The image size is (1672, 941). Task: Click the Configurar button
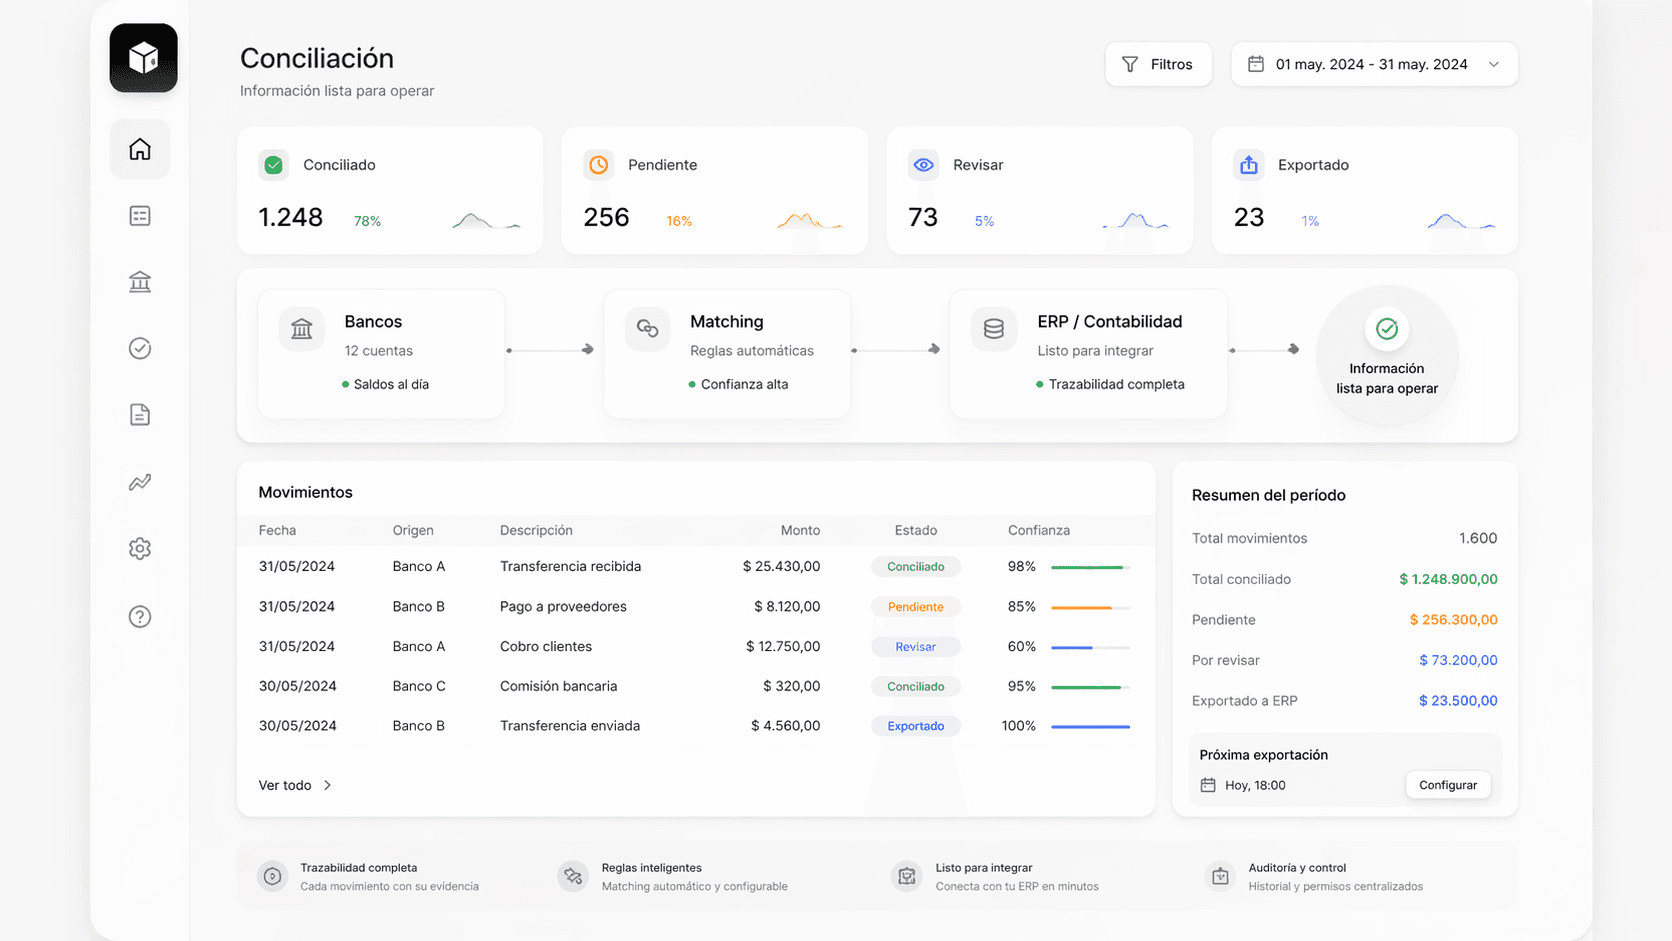1448,785
